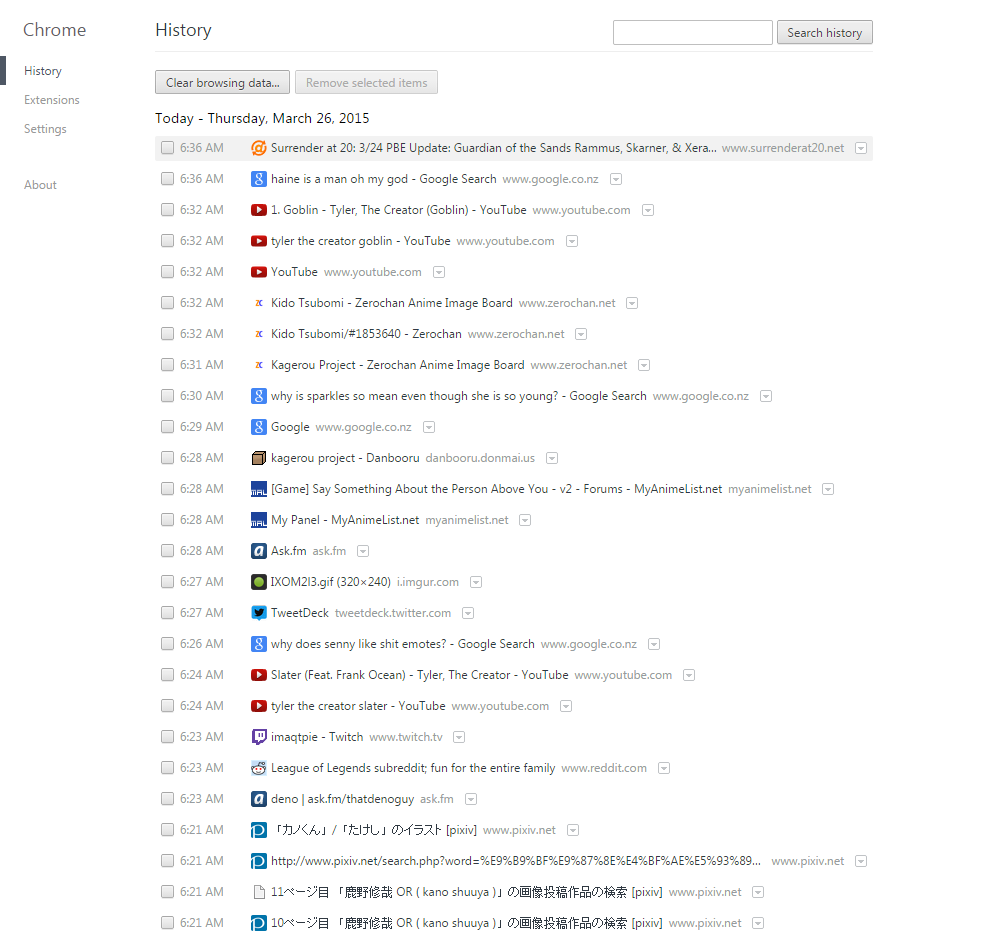The width and height of the screenshot is (989, 938).
Task: Check box for '10ページ目' pixiv entry
Action: (167, 923)
